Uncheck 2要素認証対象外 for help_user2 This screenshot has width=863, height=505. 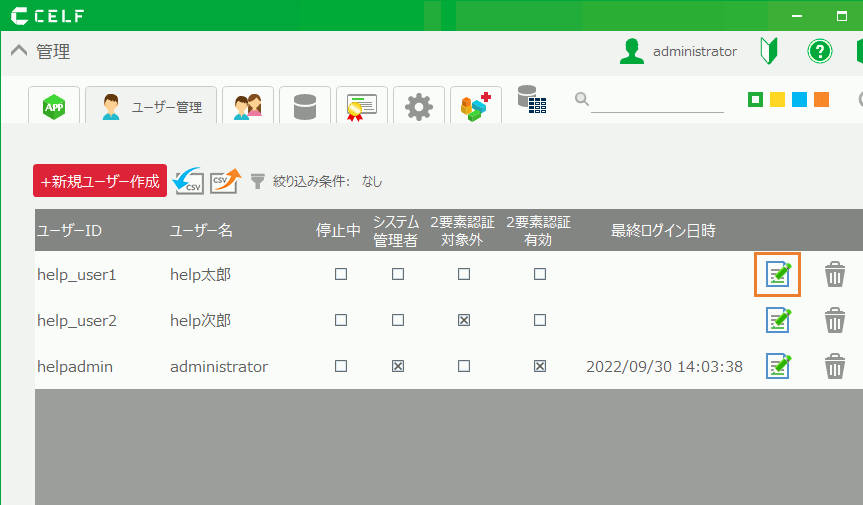(x=463, y=320)
